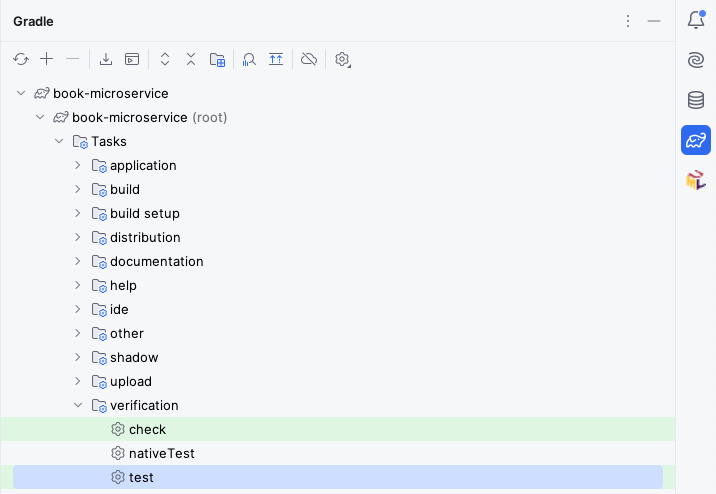Viewport: 716px width, 494px height.
Task: Expand the upload task group
Action: pos(78,381)
